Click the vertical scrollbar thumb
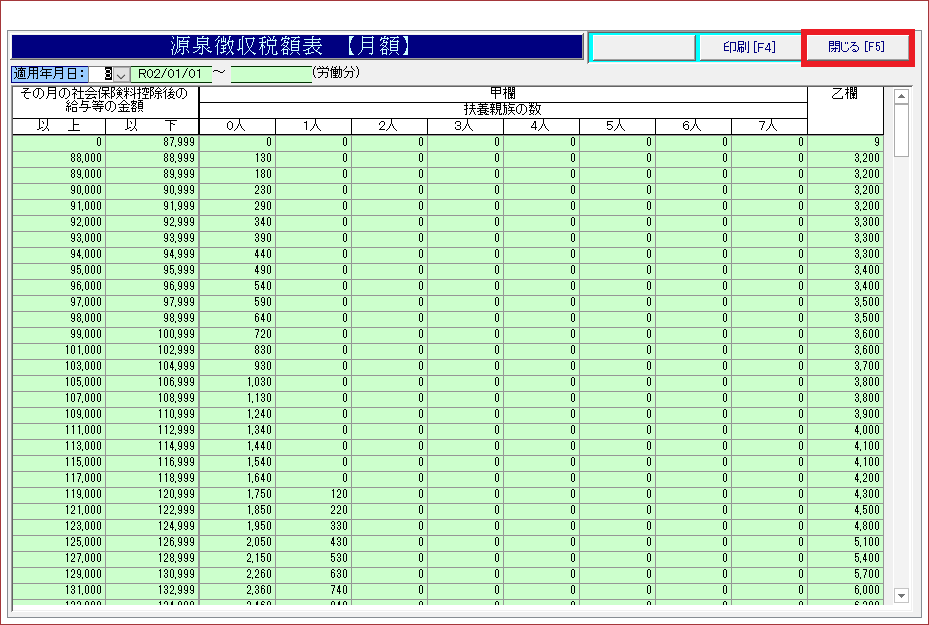929x625 pixels. 901,130
